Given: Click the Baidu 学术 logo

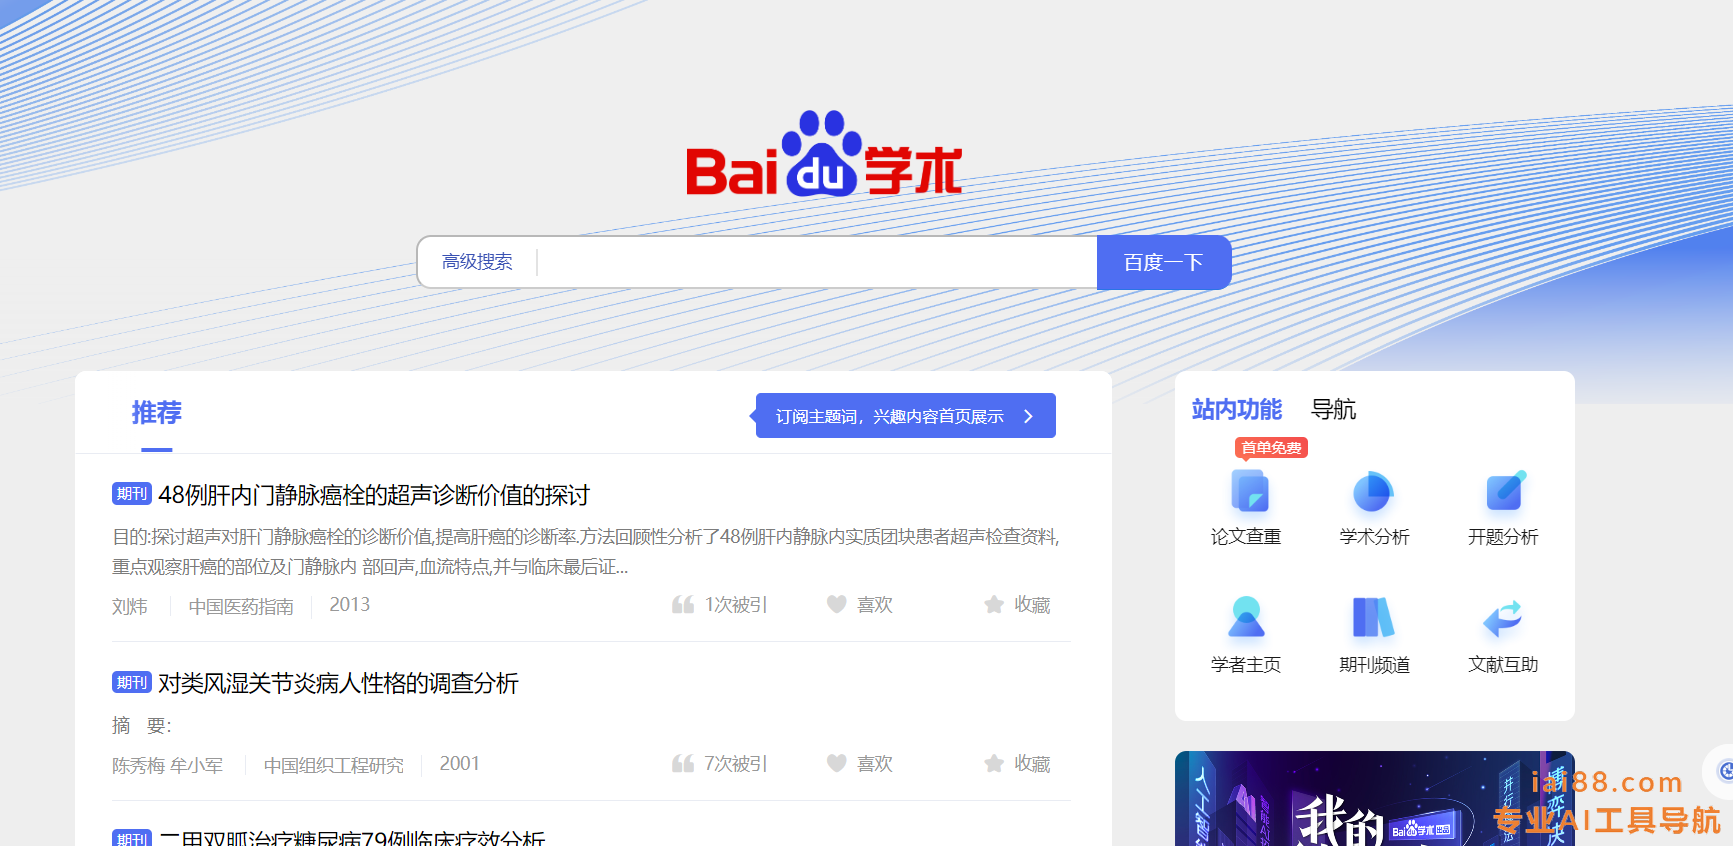Looking at the screenshot, I should pyautogui.click(x=824, y=154).
